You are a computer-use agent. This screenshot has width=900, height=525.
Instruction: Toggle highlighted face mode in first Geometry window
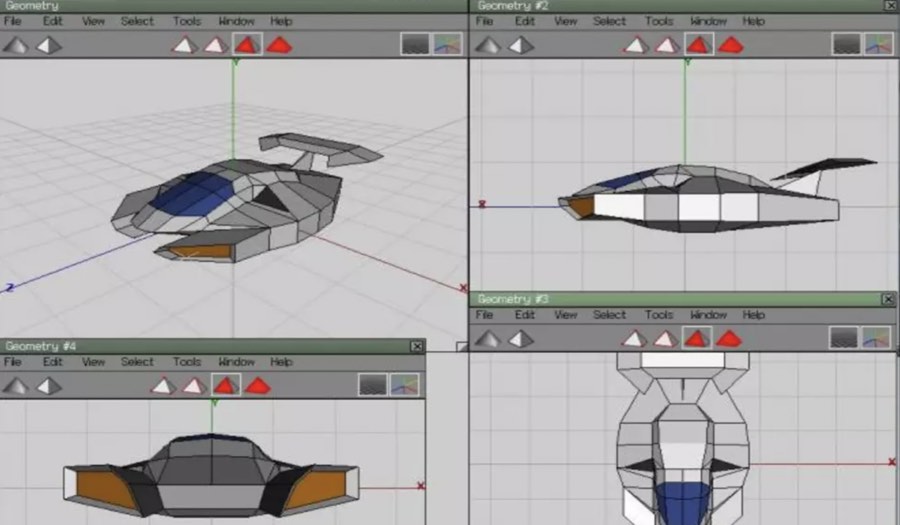[x=247, y=44]
